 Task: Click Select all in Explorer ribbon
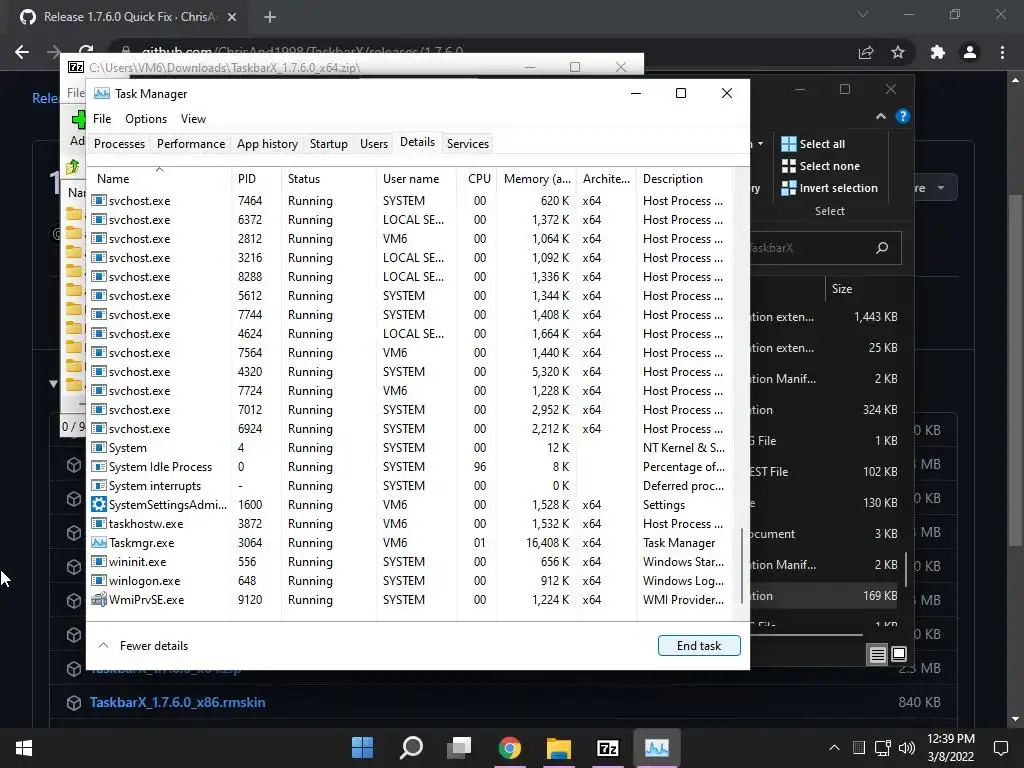[813, 144]
